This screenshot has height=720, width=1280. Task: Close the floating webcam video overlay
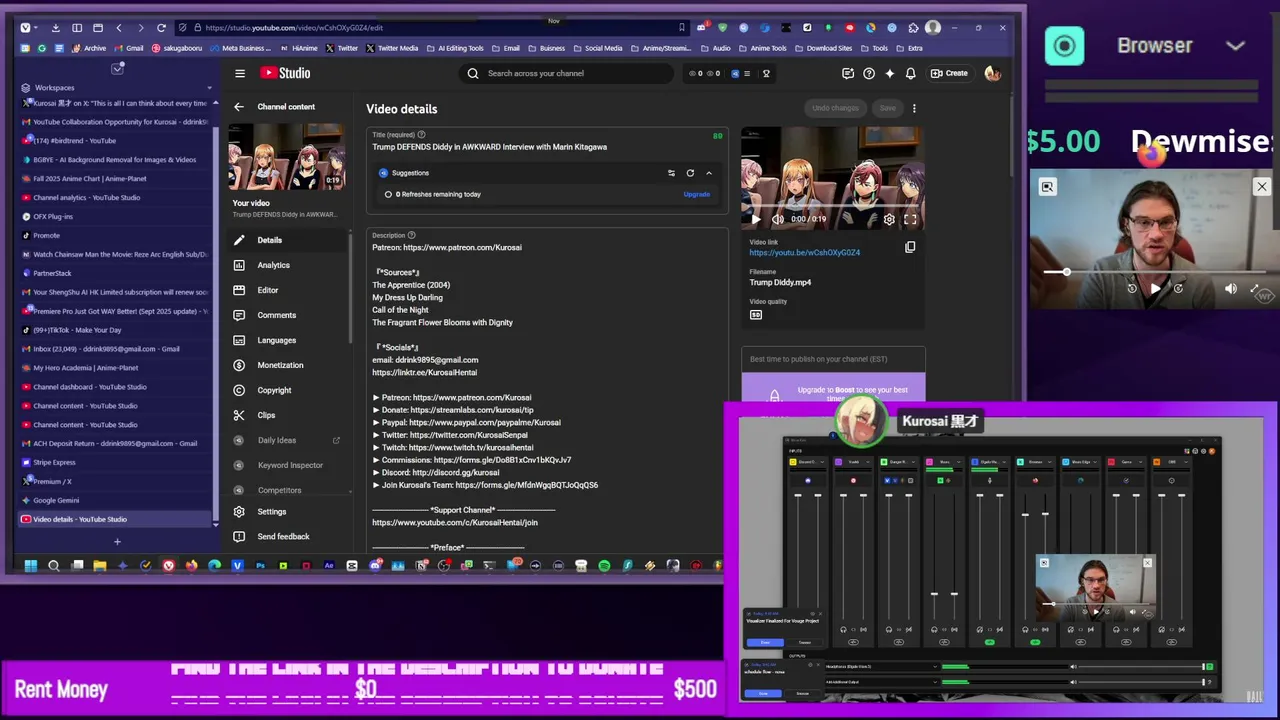tap(1262, 187)
